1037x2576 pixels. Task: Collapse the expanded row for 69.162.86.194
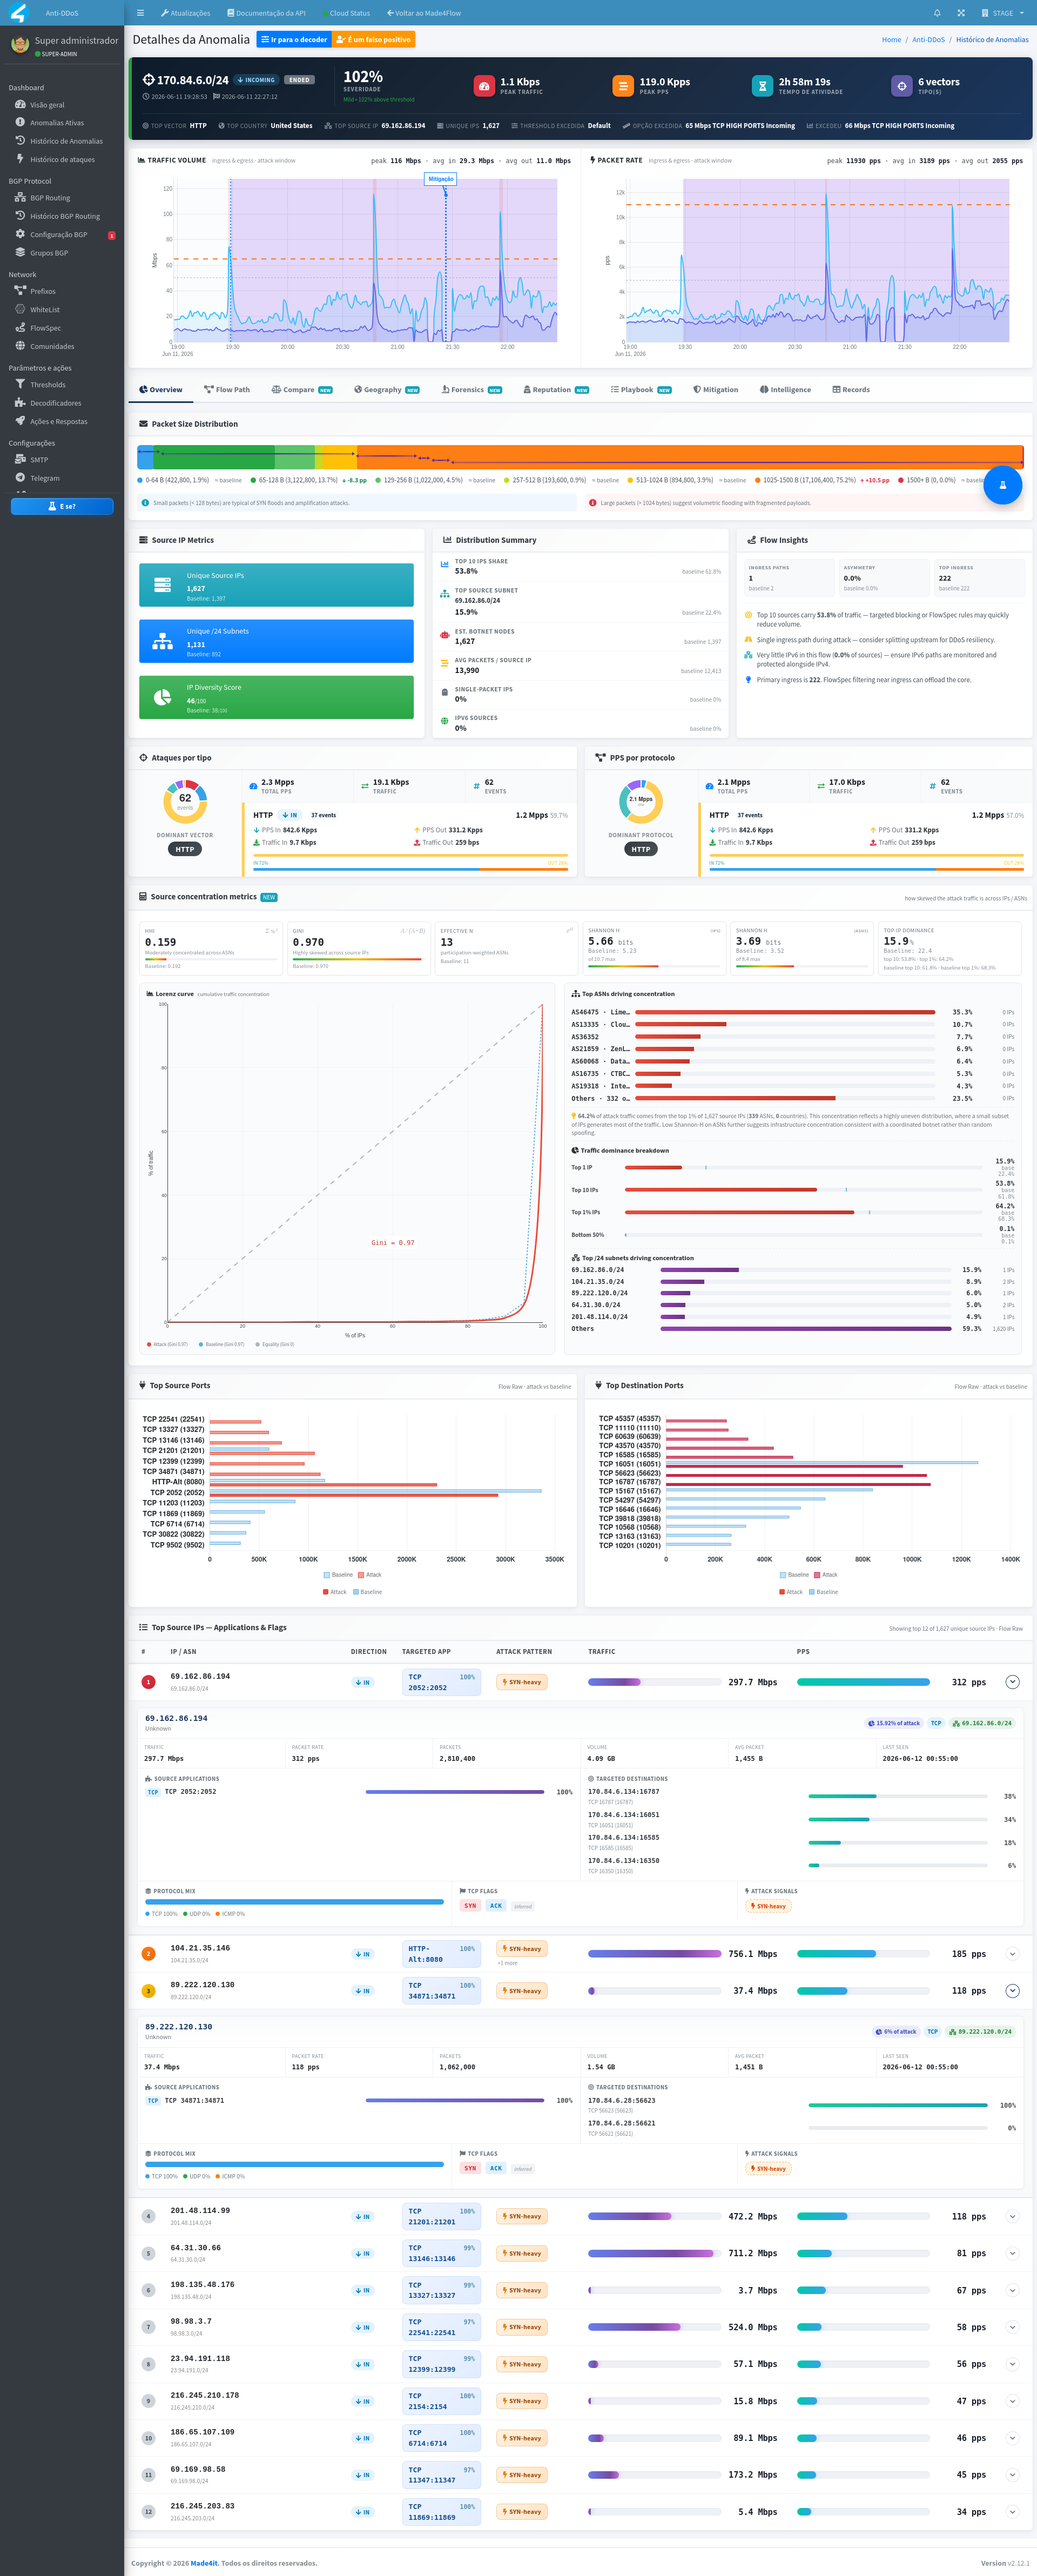(1012, 1682)
